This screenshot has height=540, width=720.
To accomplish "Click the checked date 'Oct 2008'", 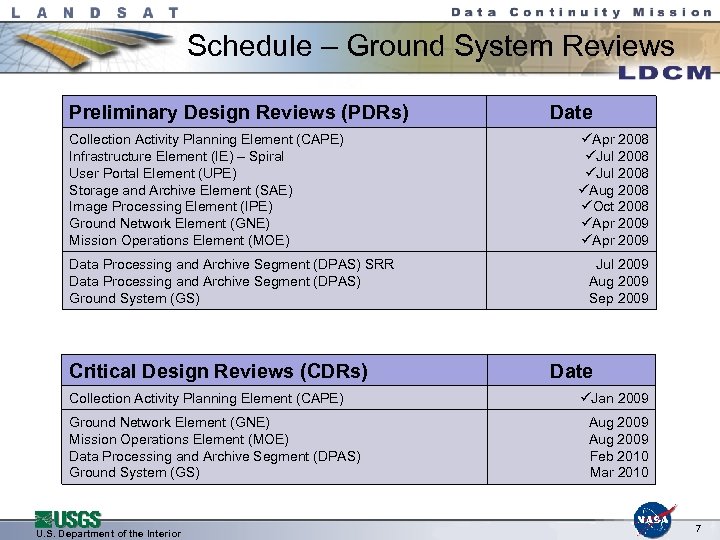I will click(615, 206).
